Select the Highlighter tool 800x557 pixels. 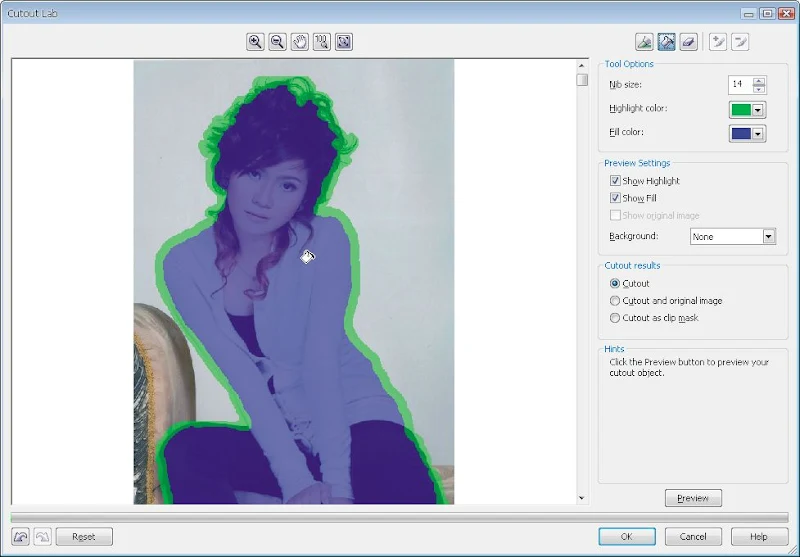pyautogui.click(x=645, y=42)
